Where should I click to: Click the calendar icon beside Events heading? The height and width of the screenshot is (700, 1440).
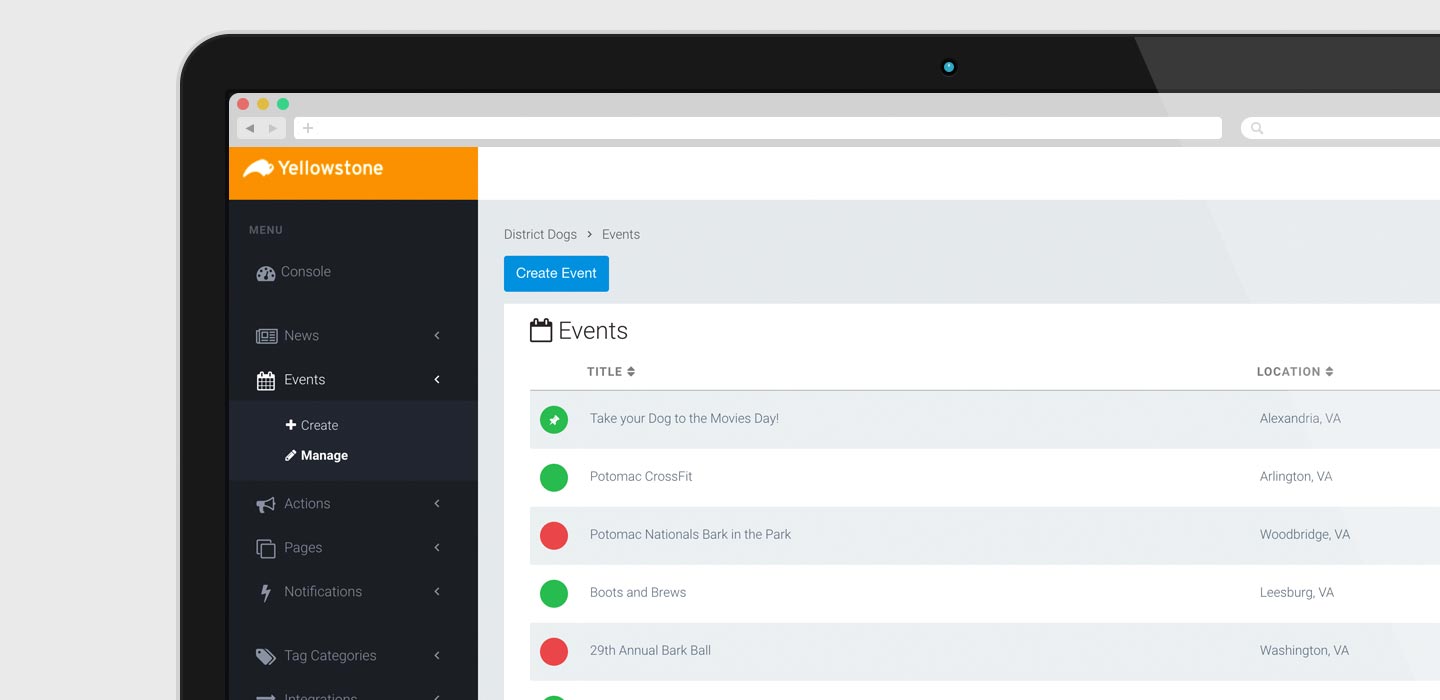click(x=541, y=331)
